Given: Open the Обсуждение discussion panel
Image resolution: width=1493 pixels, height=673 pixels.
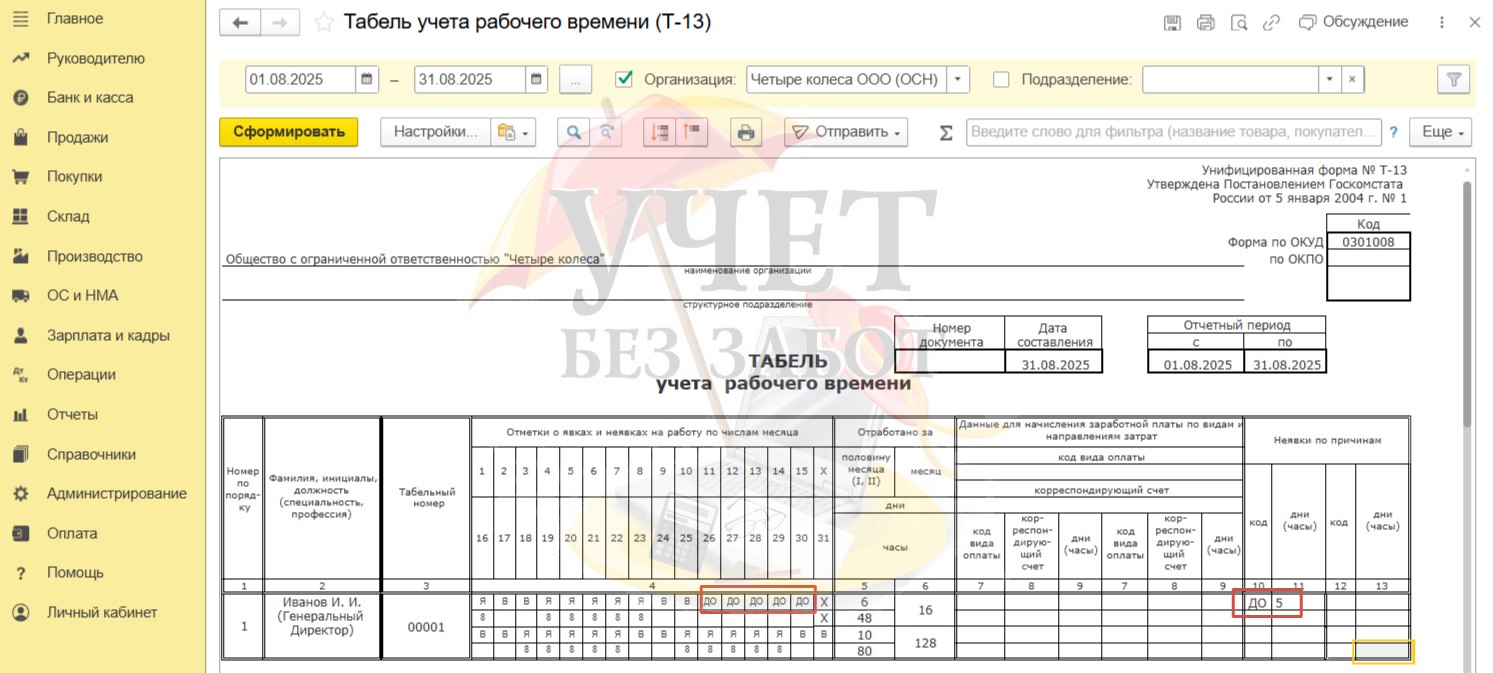Looking at the screenshot, I should click(x=1353, y=22).
